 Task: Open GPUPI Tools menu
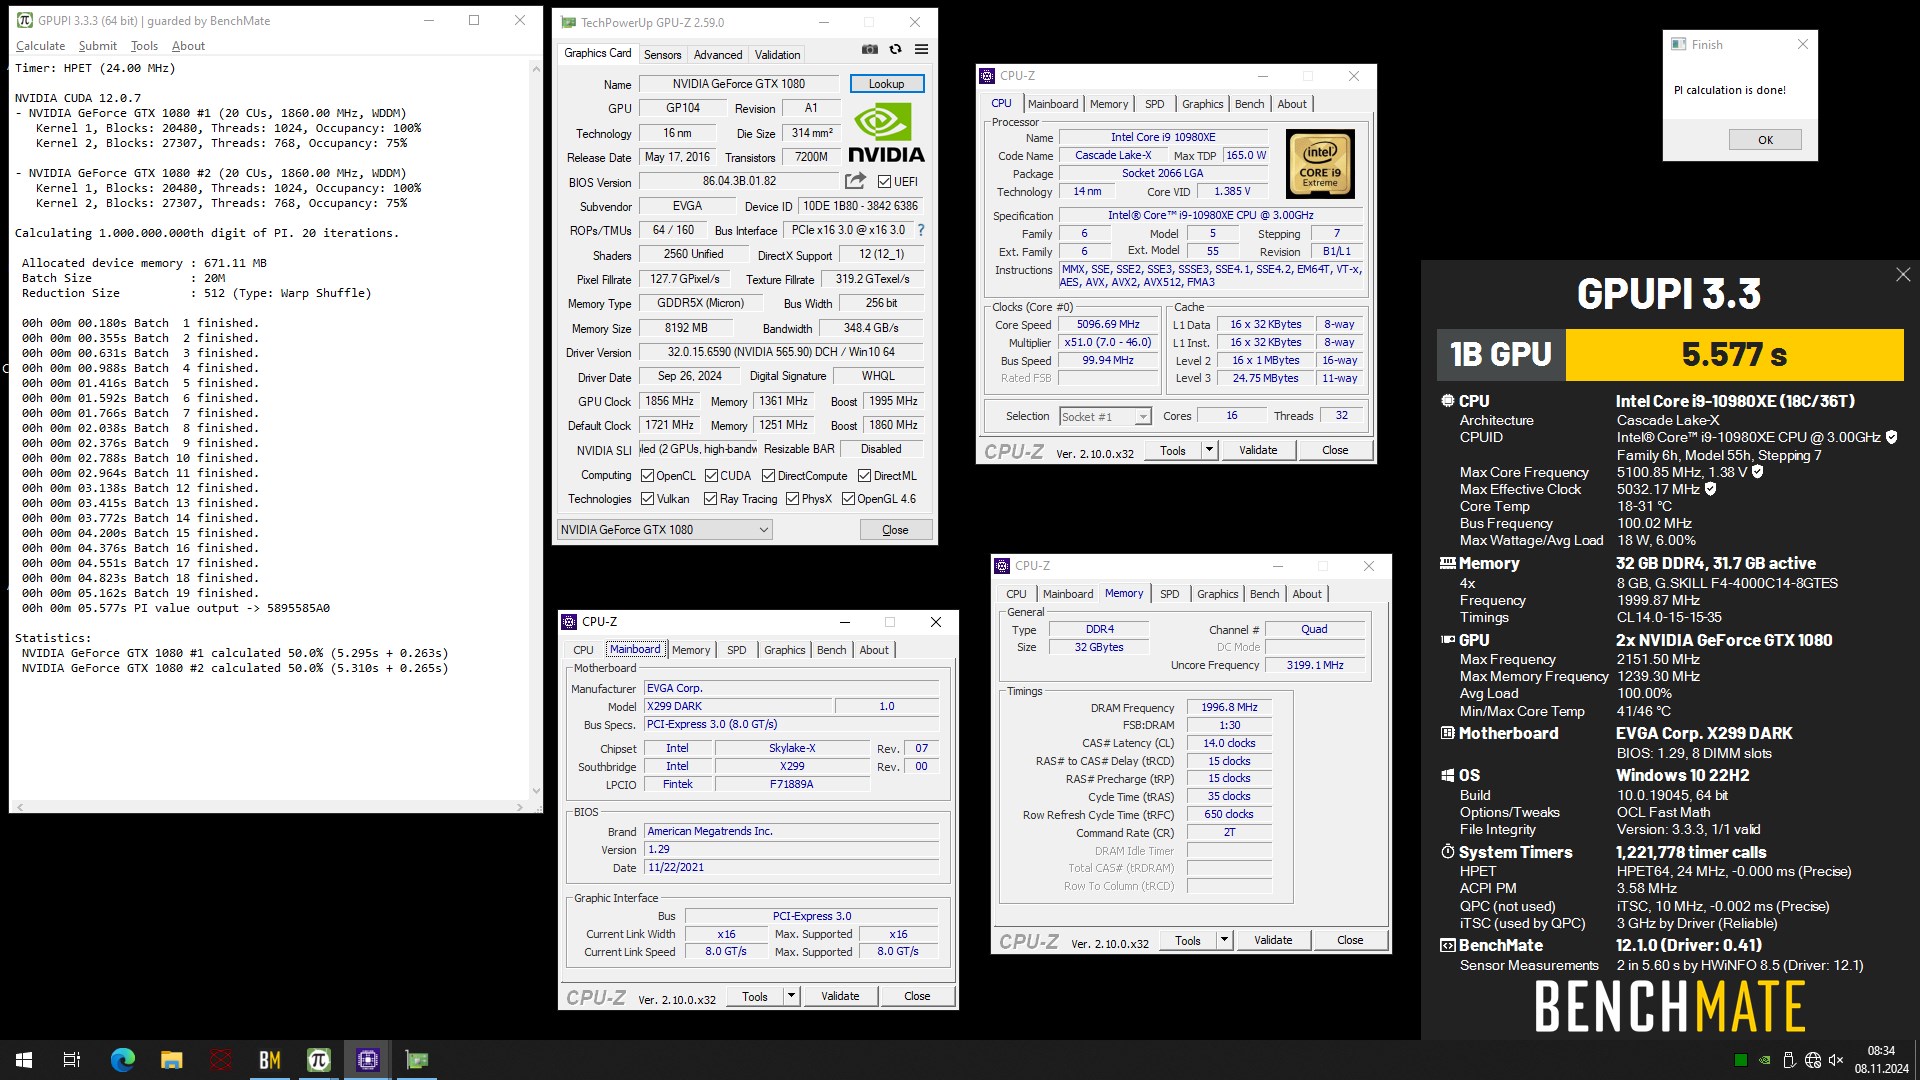pos(144,46)
